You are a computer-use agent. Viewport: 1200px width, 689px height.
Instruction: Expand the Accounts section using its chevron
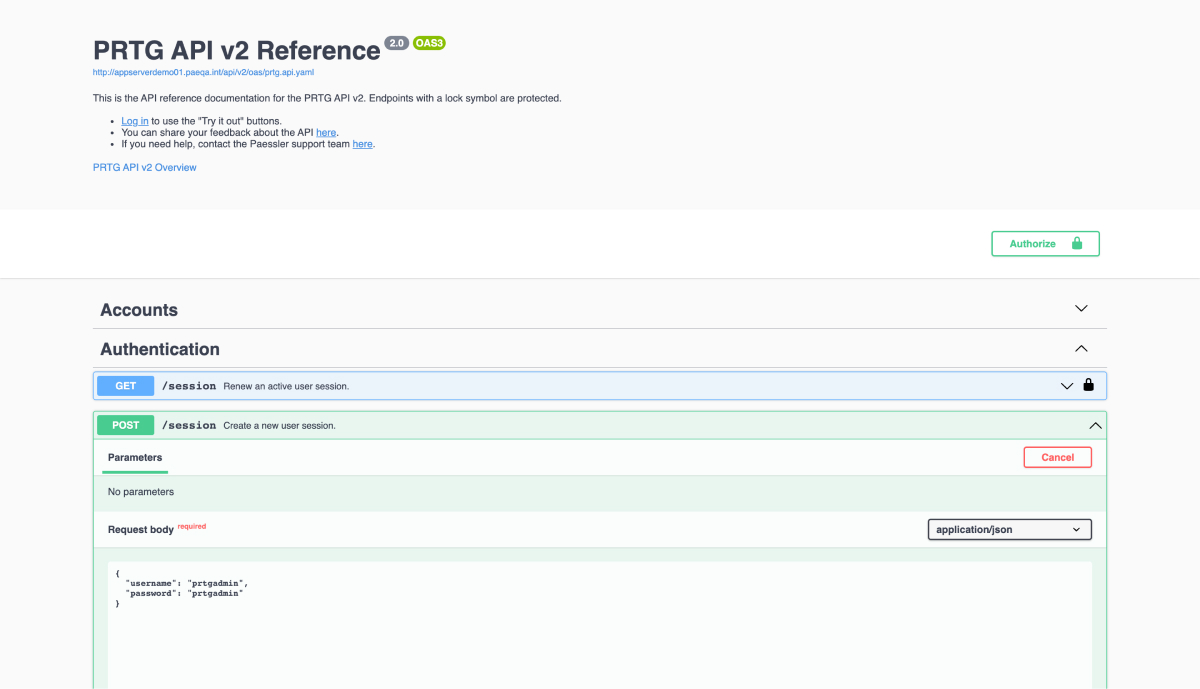pyautogui.click(x=1081, y=309)
